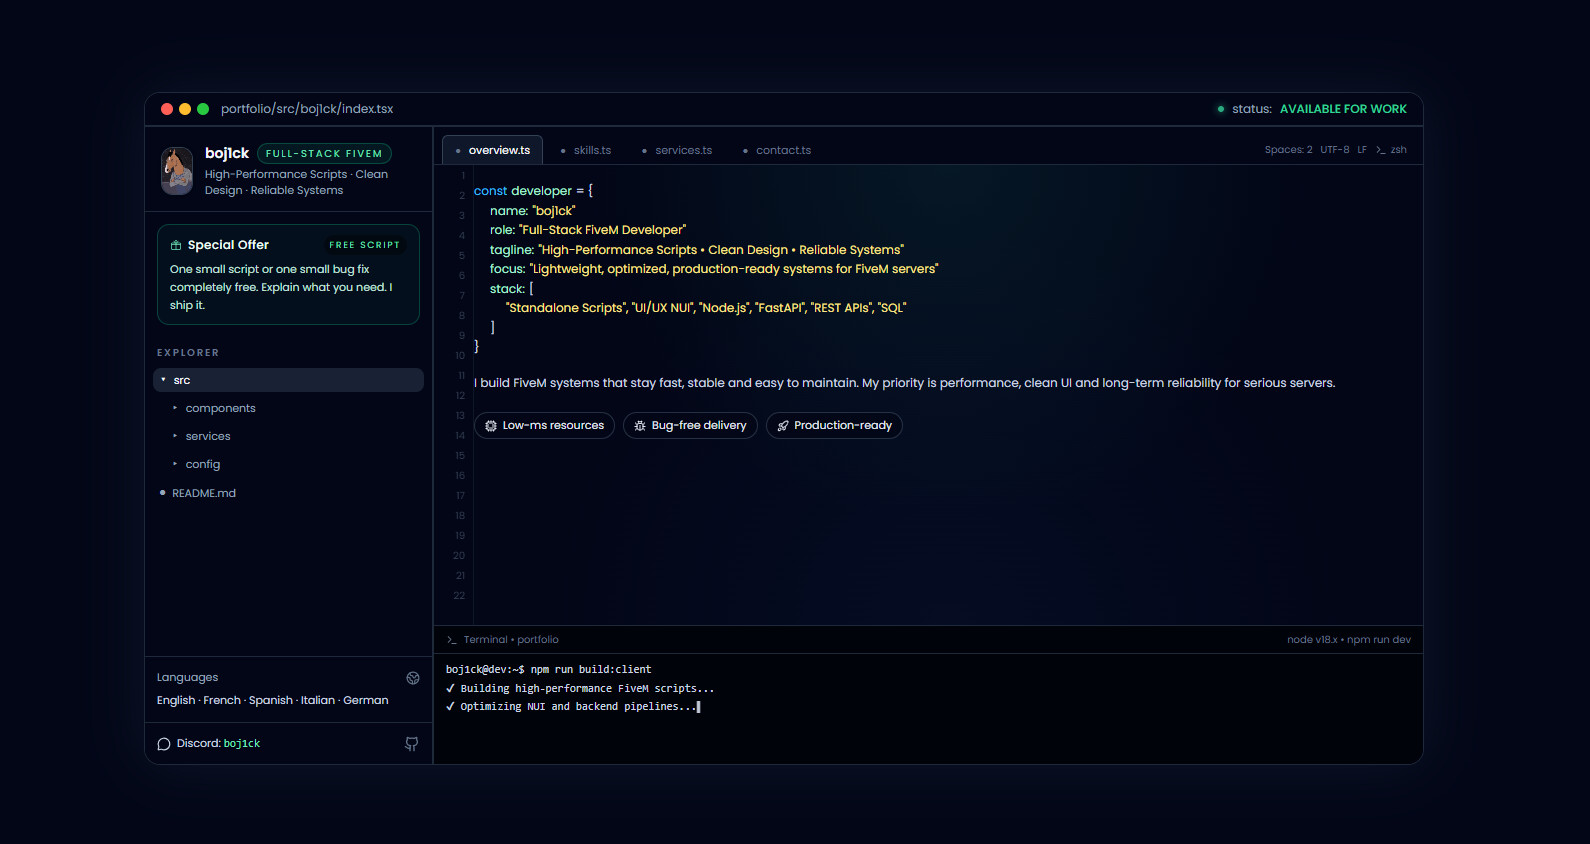Click the gear icon on Low-ms resources
Screen dimensions: 1590x844
tap(491, 426)
